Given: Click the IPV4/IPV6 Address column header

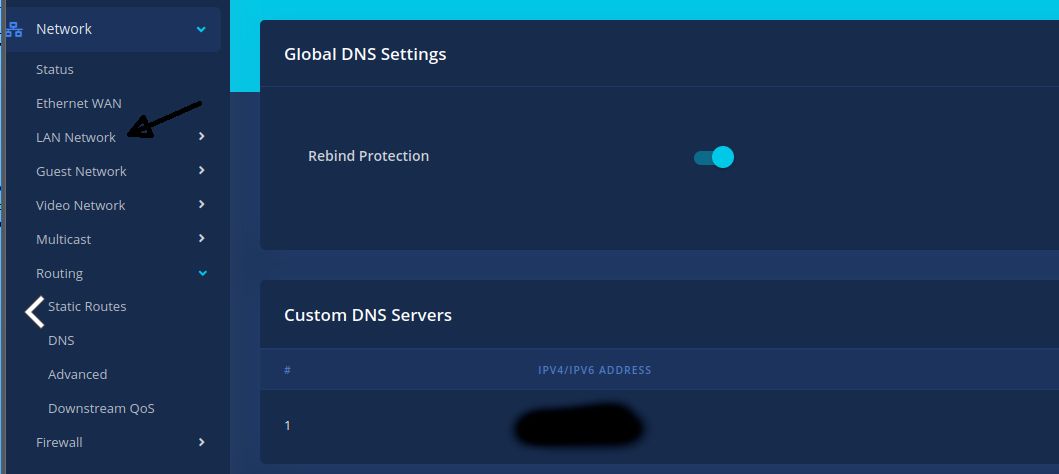Looking at the screenshot, I should point(594,371).
